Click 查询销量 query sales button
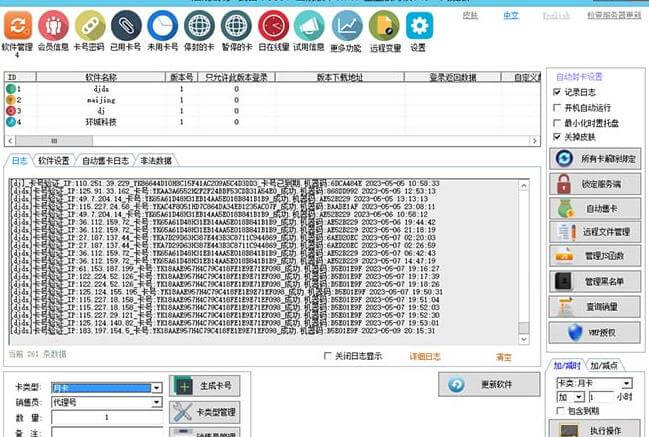This screenshot has height=437, width=649. coord(595,307)
